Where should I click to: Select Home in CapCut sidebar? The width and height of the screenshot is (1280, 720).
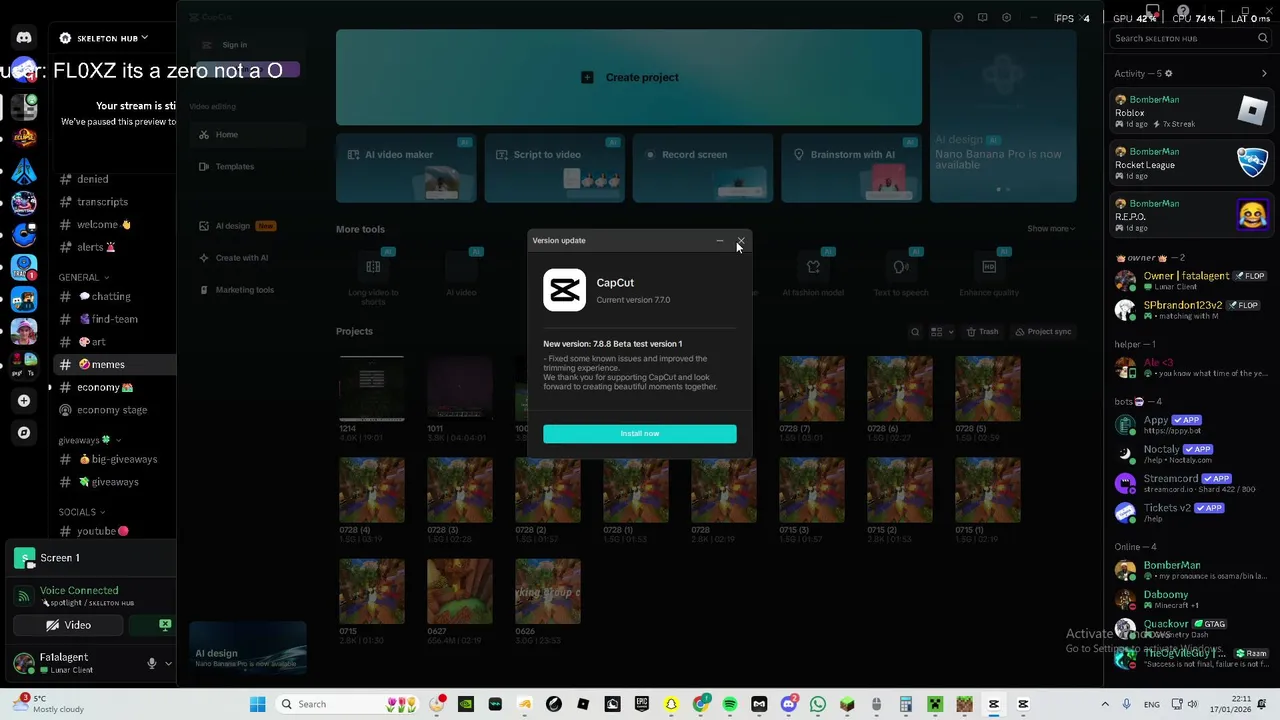247,135
